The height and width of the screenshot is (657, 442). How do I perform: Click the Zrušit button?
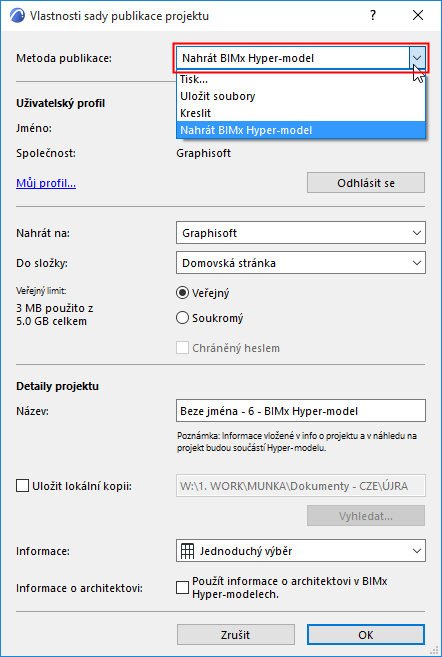pos(235,635)
